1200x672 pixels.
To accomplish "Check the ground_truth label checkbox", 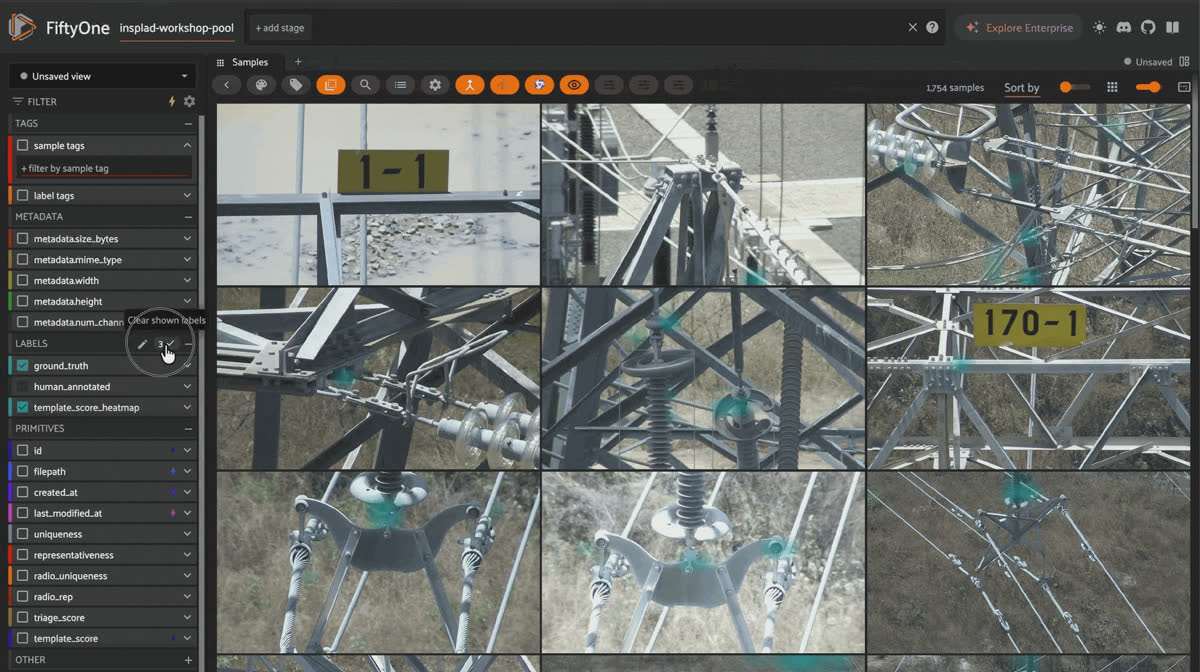I will (23, 366).
